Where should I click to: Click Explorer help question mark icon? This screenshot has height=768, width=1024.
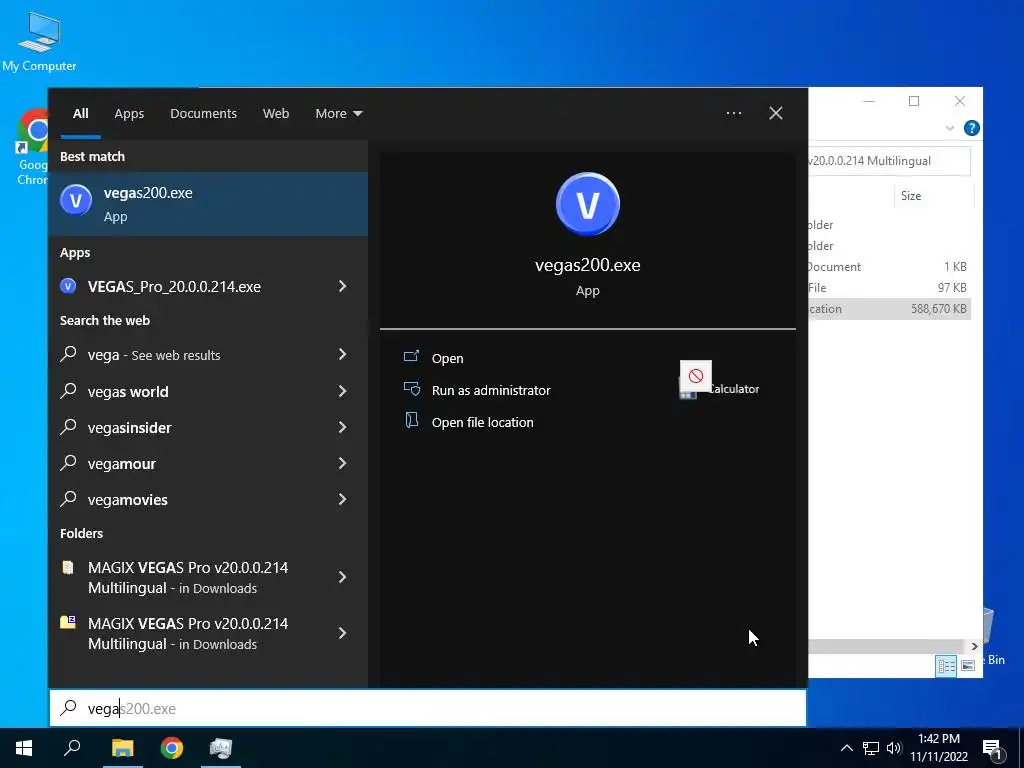(972, 128)
